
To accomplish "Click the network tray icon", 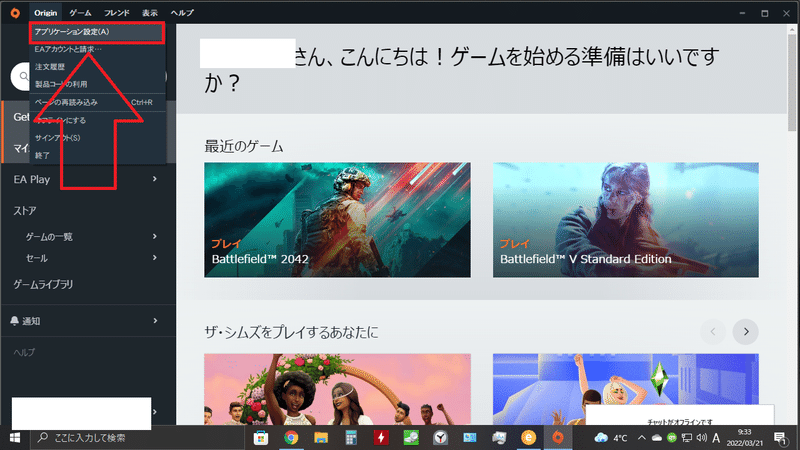I will (x=687, y=438).
